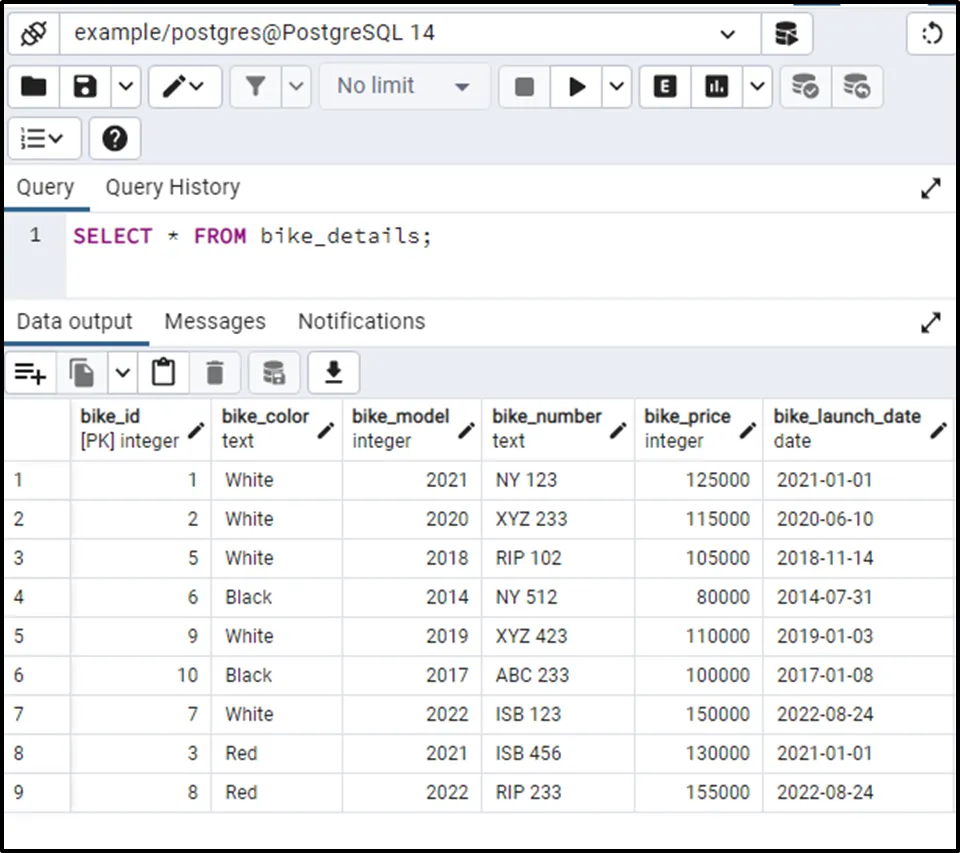Screen dimensions: 960x853
Task: Open the Messages tab
Action: click(x=215, y=321)
